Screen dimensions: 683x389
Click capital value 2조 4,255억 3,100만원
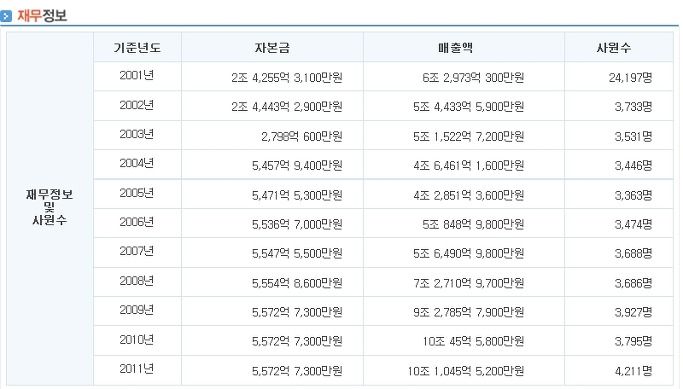(287, 78)
